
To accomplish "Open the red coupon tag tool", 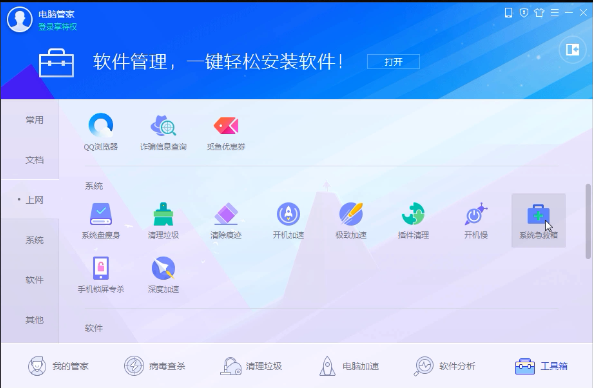I will [x=226, y=131].
